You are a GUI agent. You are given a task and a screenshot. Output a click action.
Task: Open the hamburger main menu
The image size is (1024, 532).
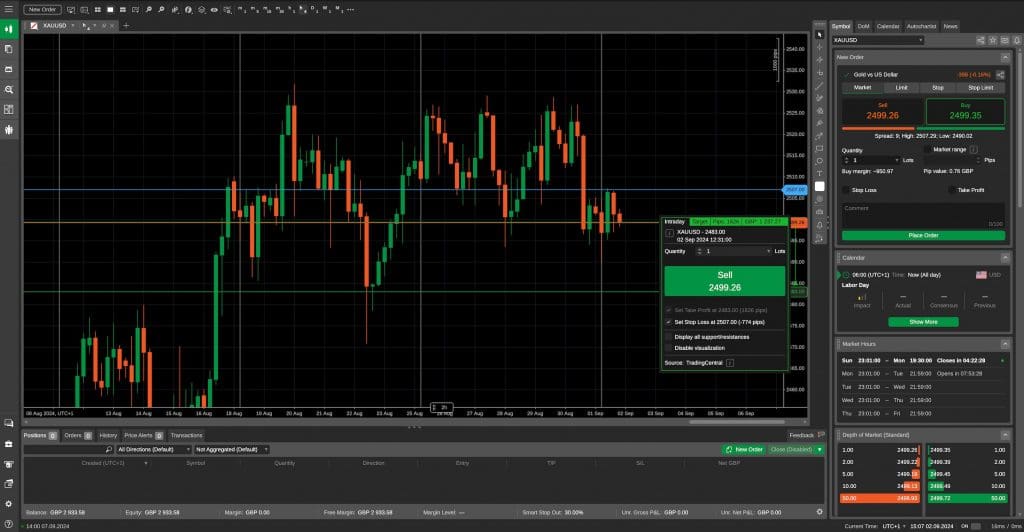point(8,9)
